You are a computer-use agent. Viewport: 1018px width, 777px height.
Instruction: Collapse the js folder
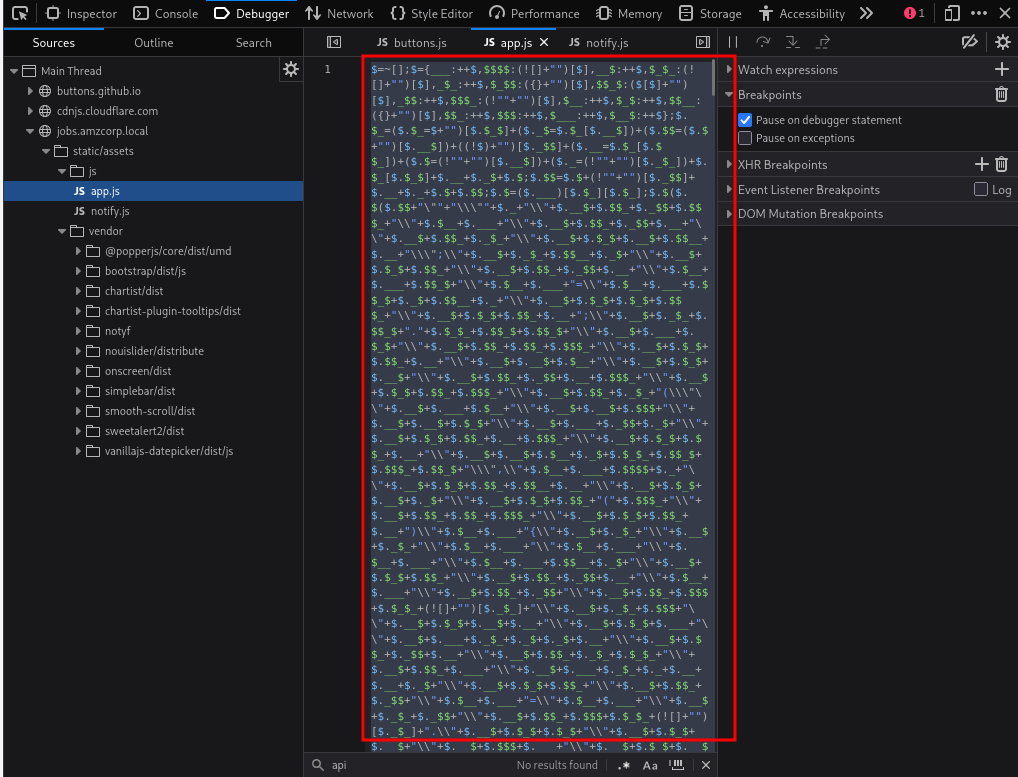pos(62,171)
